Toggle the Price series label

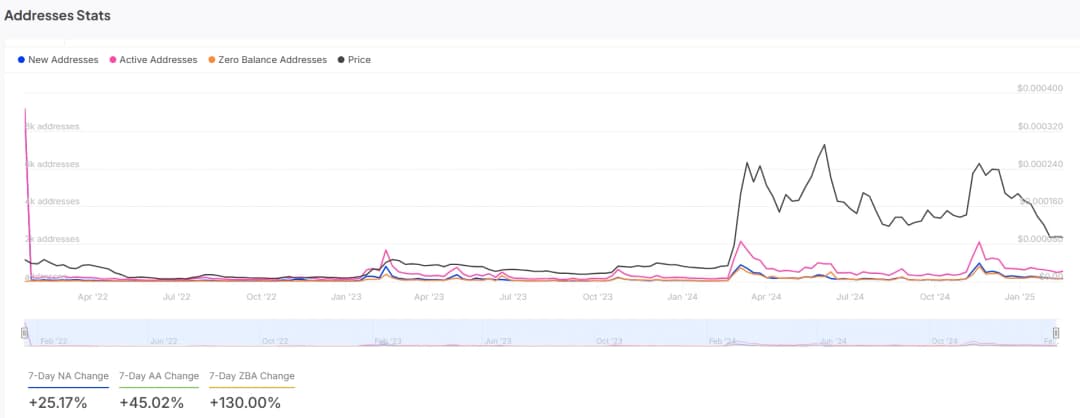[359, 60]
